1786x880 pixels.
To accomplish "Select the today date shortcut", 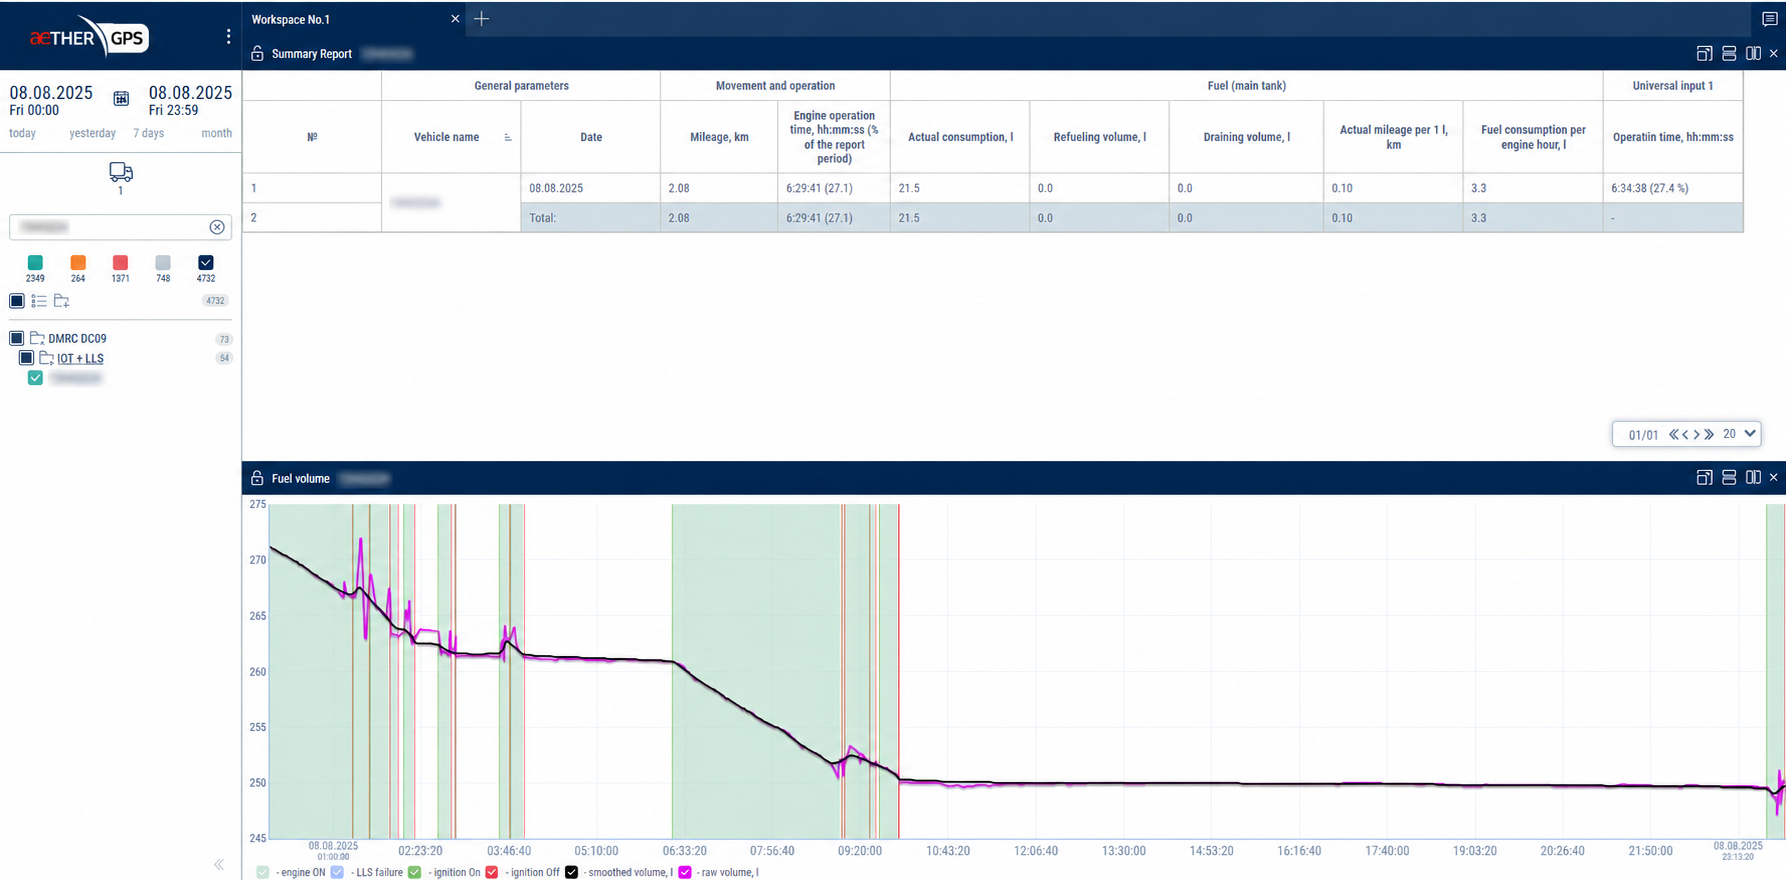I will point(23,133).
